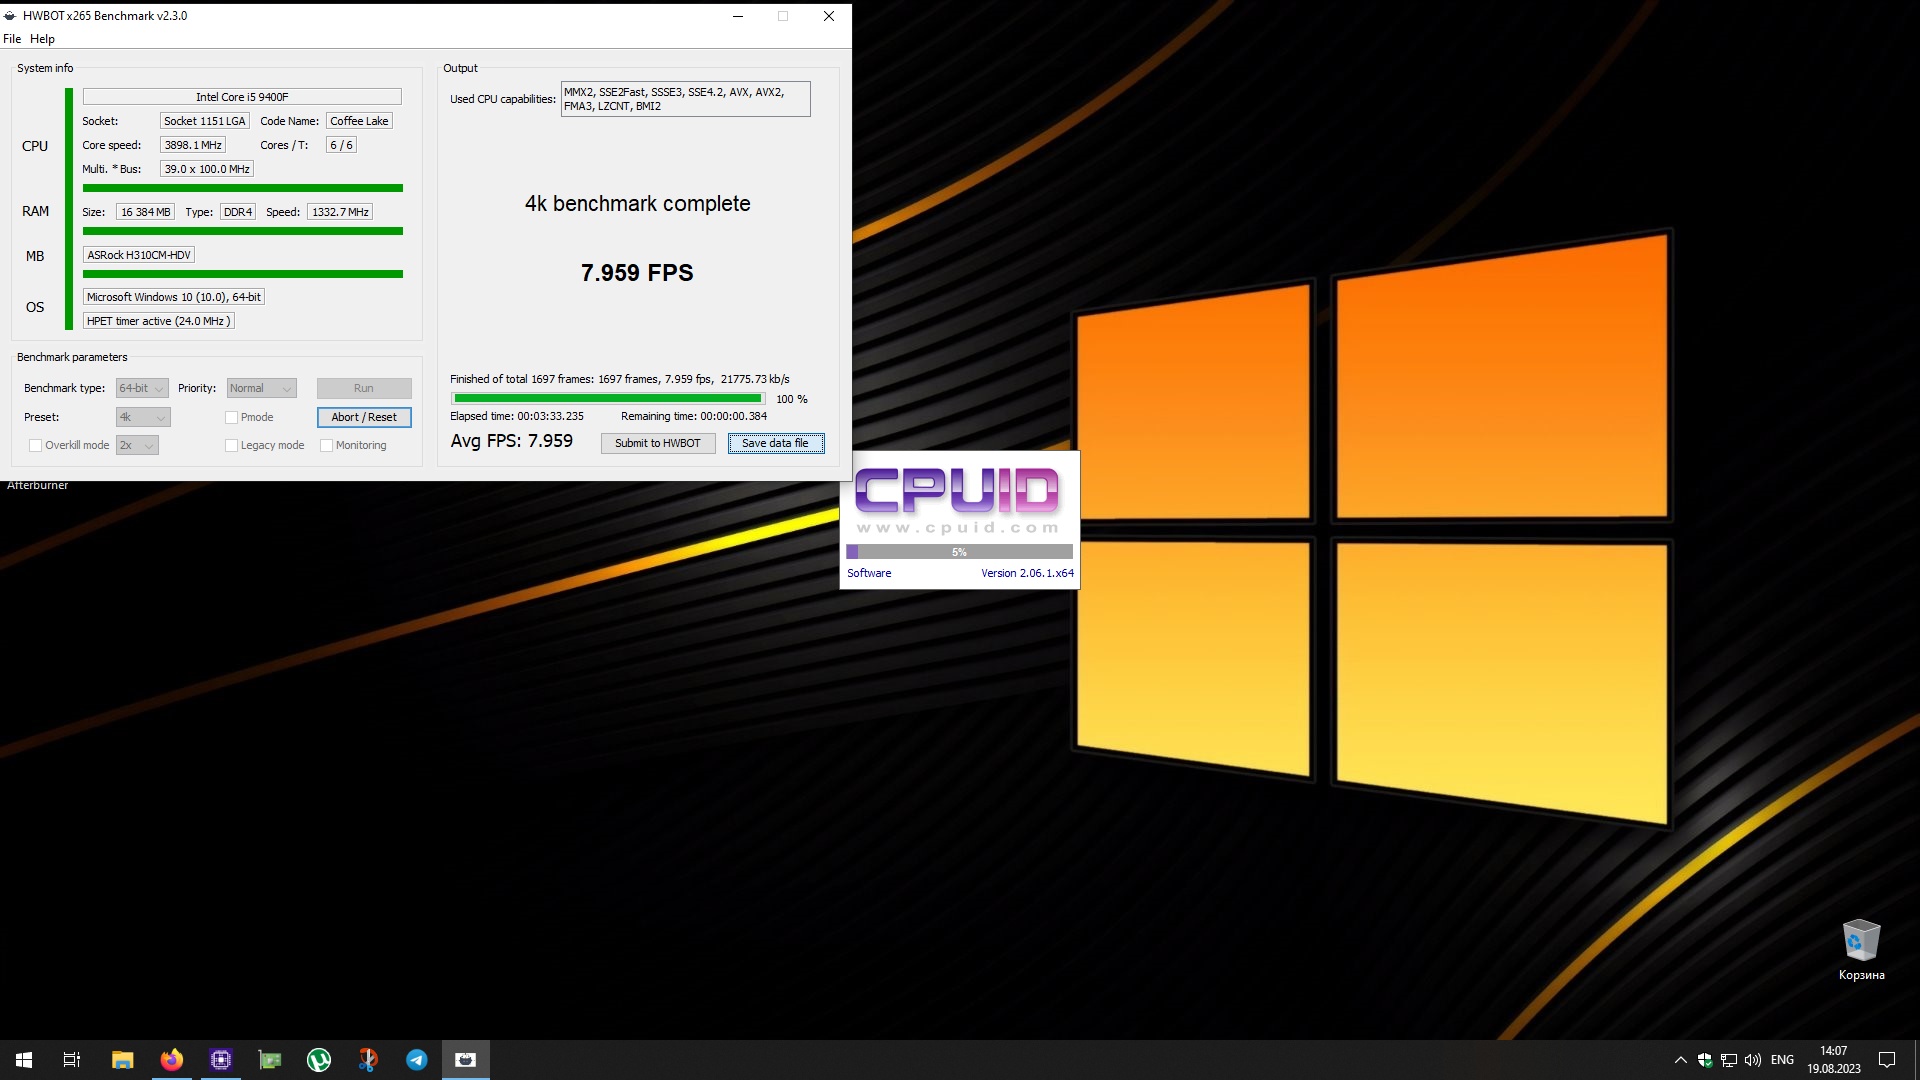Open Telegram from the taskbar
This screenshot has height=1080, width=1920.
click(417, 1060)
